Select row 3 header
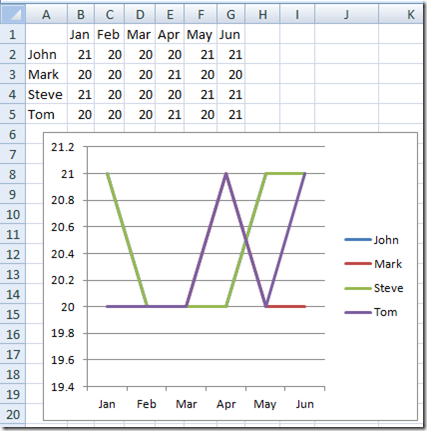The image size is (427, 431). (13, 74)
